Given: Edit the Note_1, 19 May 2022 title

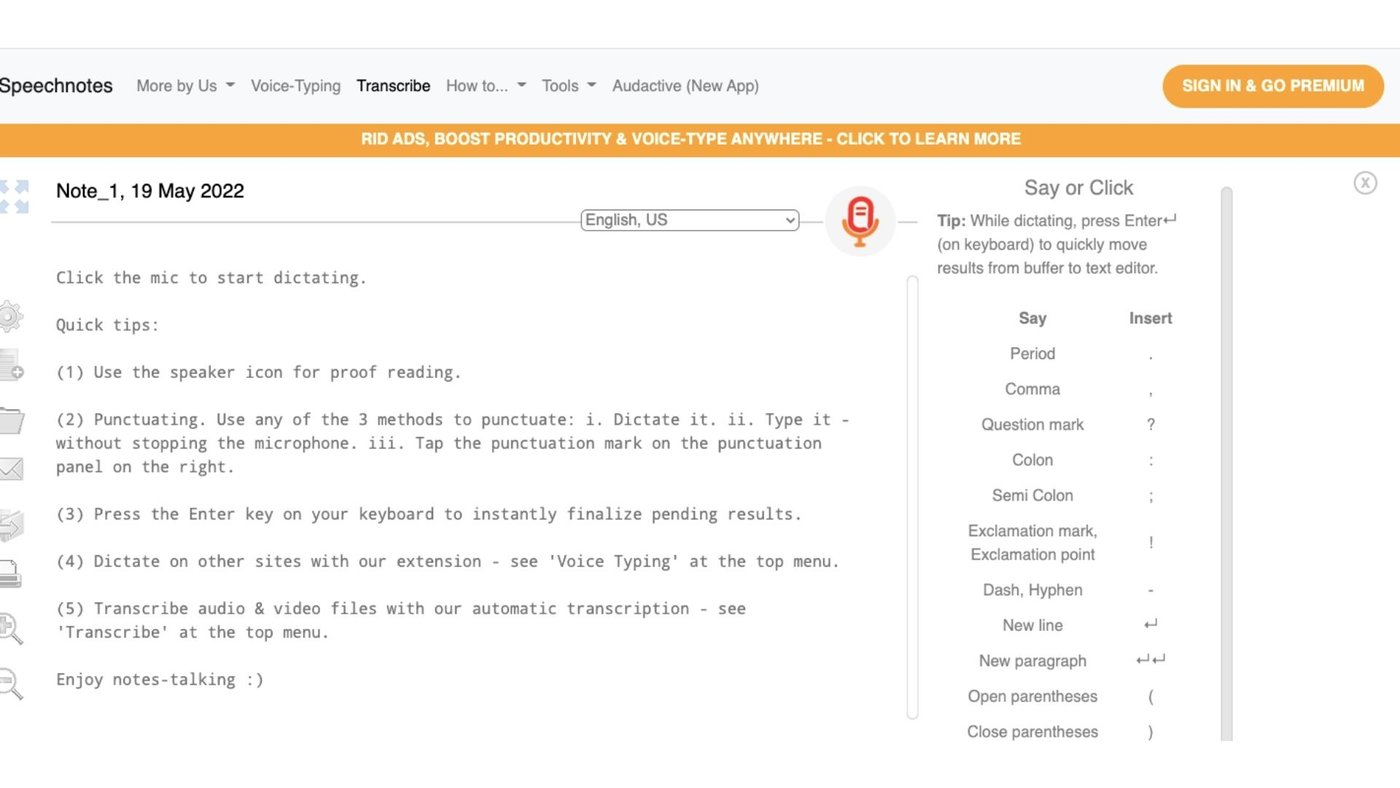Looking at the screenshot, I should click(150, 191).
